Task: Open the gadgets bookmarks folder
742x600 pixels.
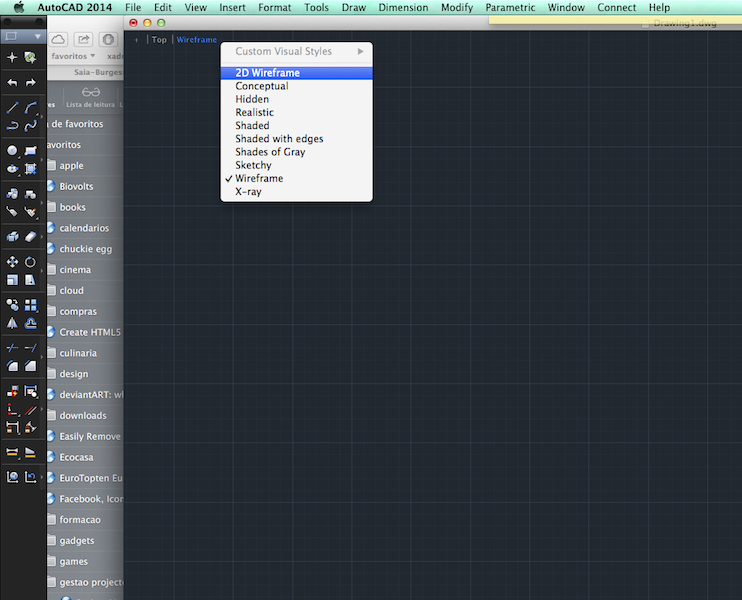Action: pos(77,540)
